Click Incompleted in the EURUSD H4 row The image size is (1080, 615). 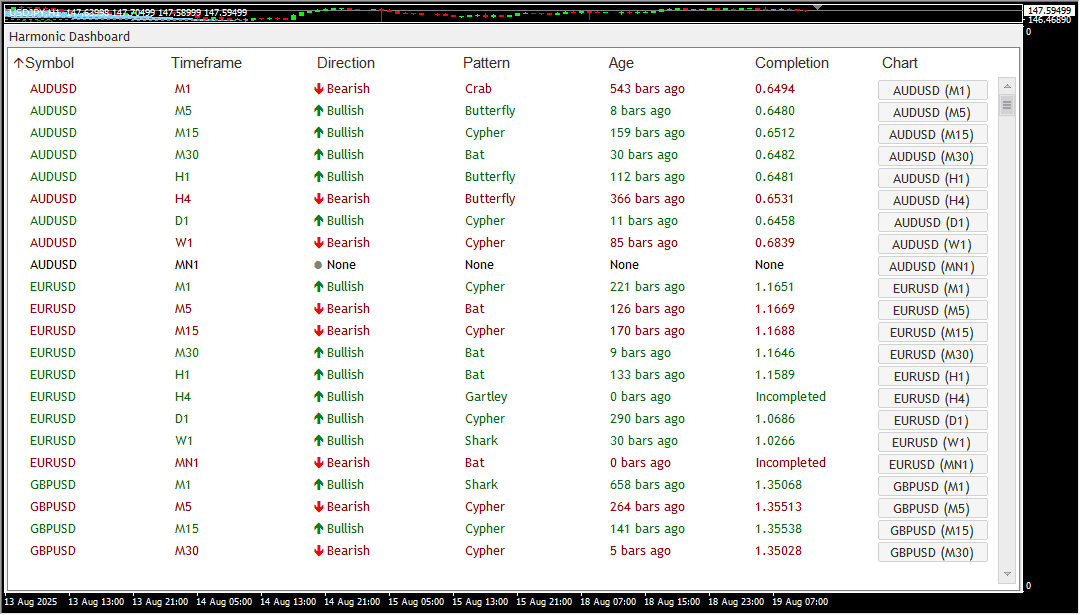click(x=791, y=397)
